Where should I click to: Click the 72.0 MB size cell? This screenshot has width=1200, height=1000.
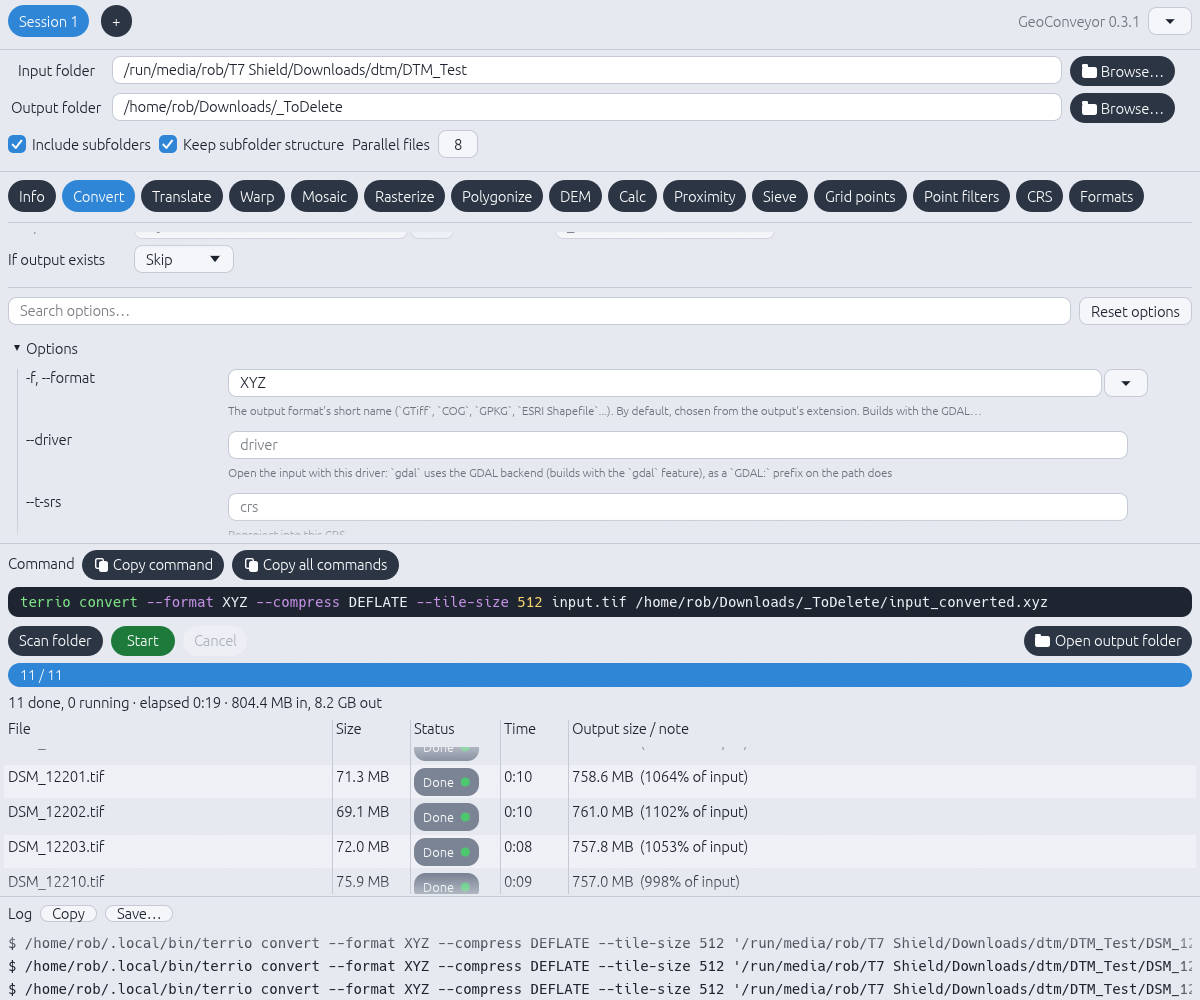(362, 847)
